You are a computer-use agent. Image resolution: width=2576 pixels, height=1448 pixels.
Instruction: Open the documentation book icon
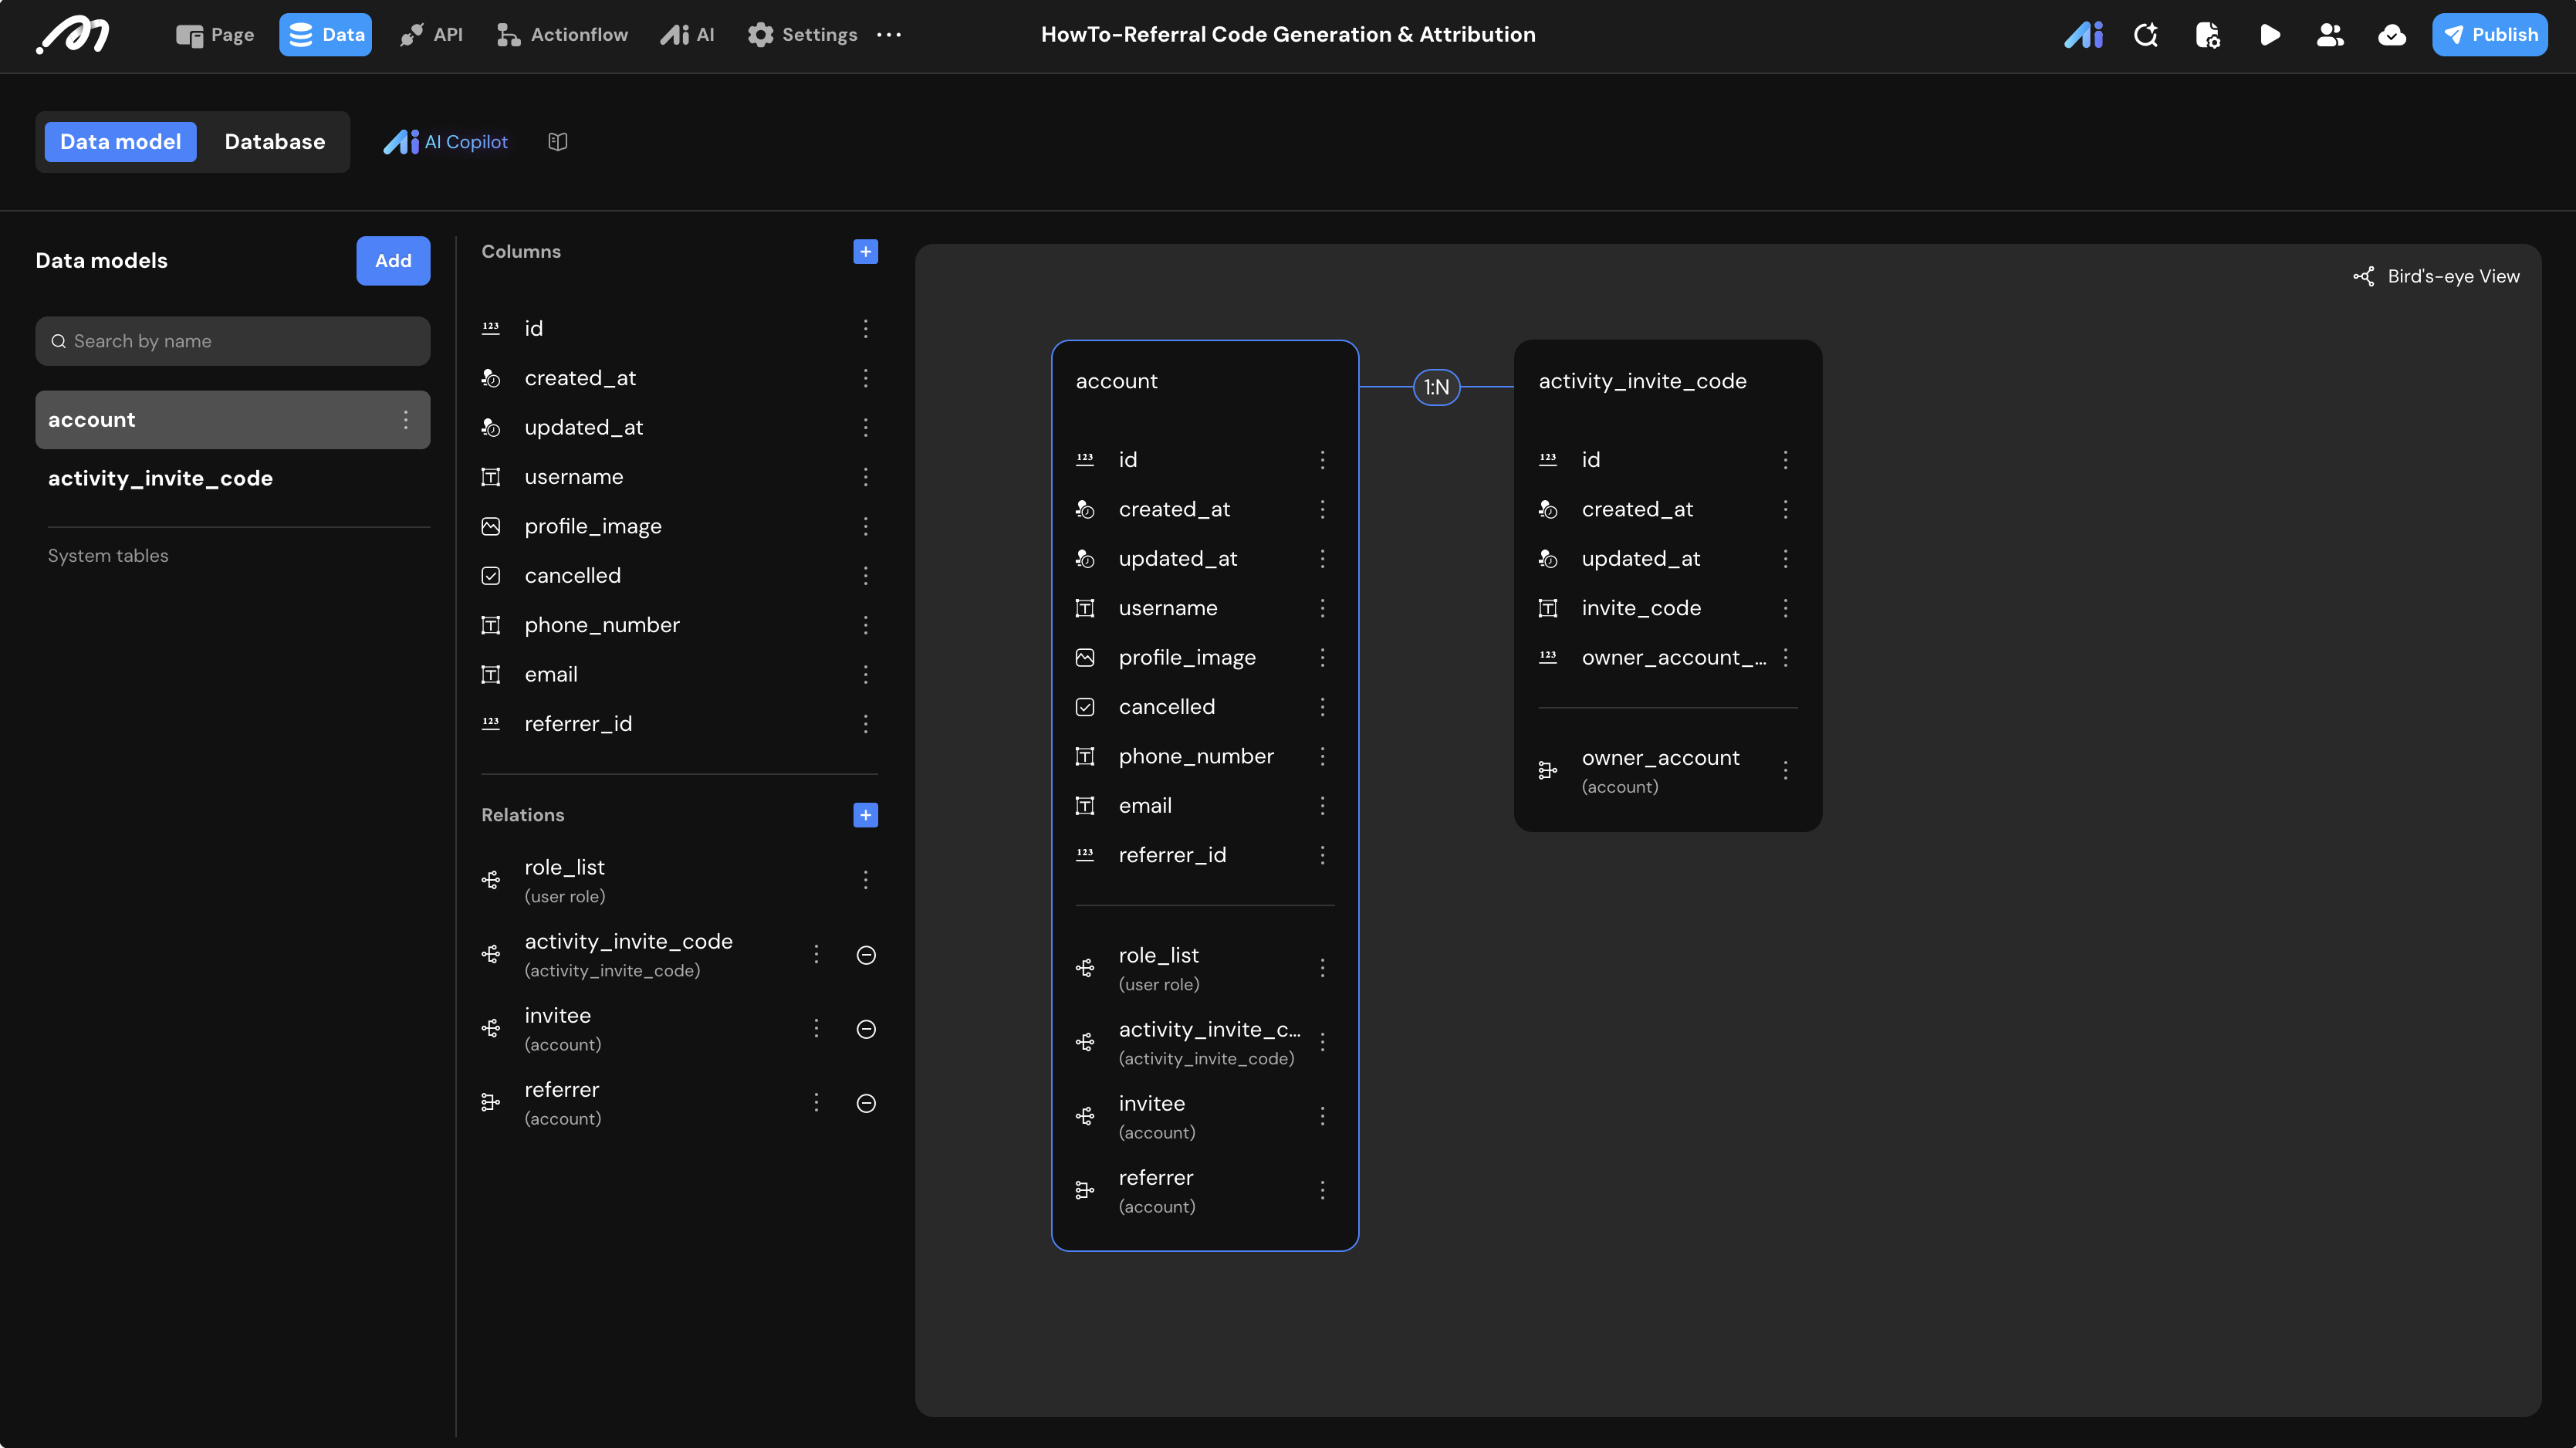[558, 142]
